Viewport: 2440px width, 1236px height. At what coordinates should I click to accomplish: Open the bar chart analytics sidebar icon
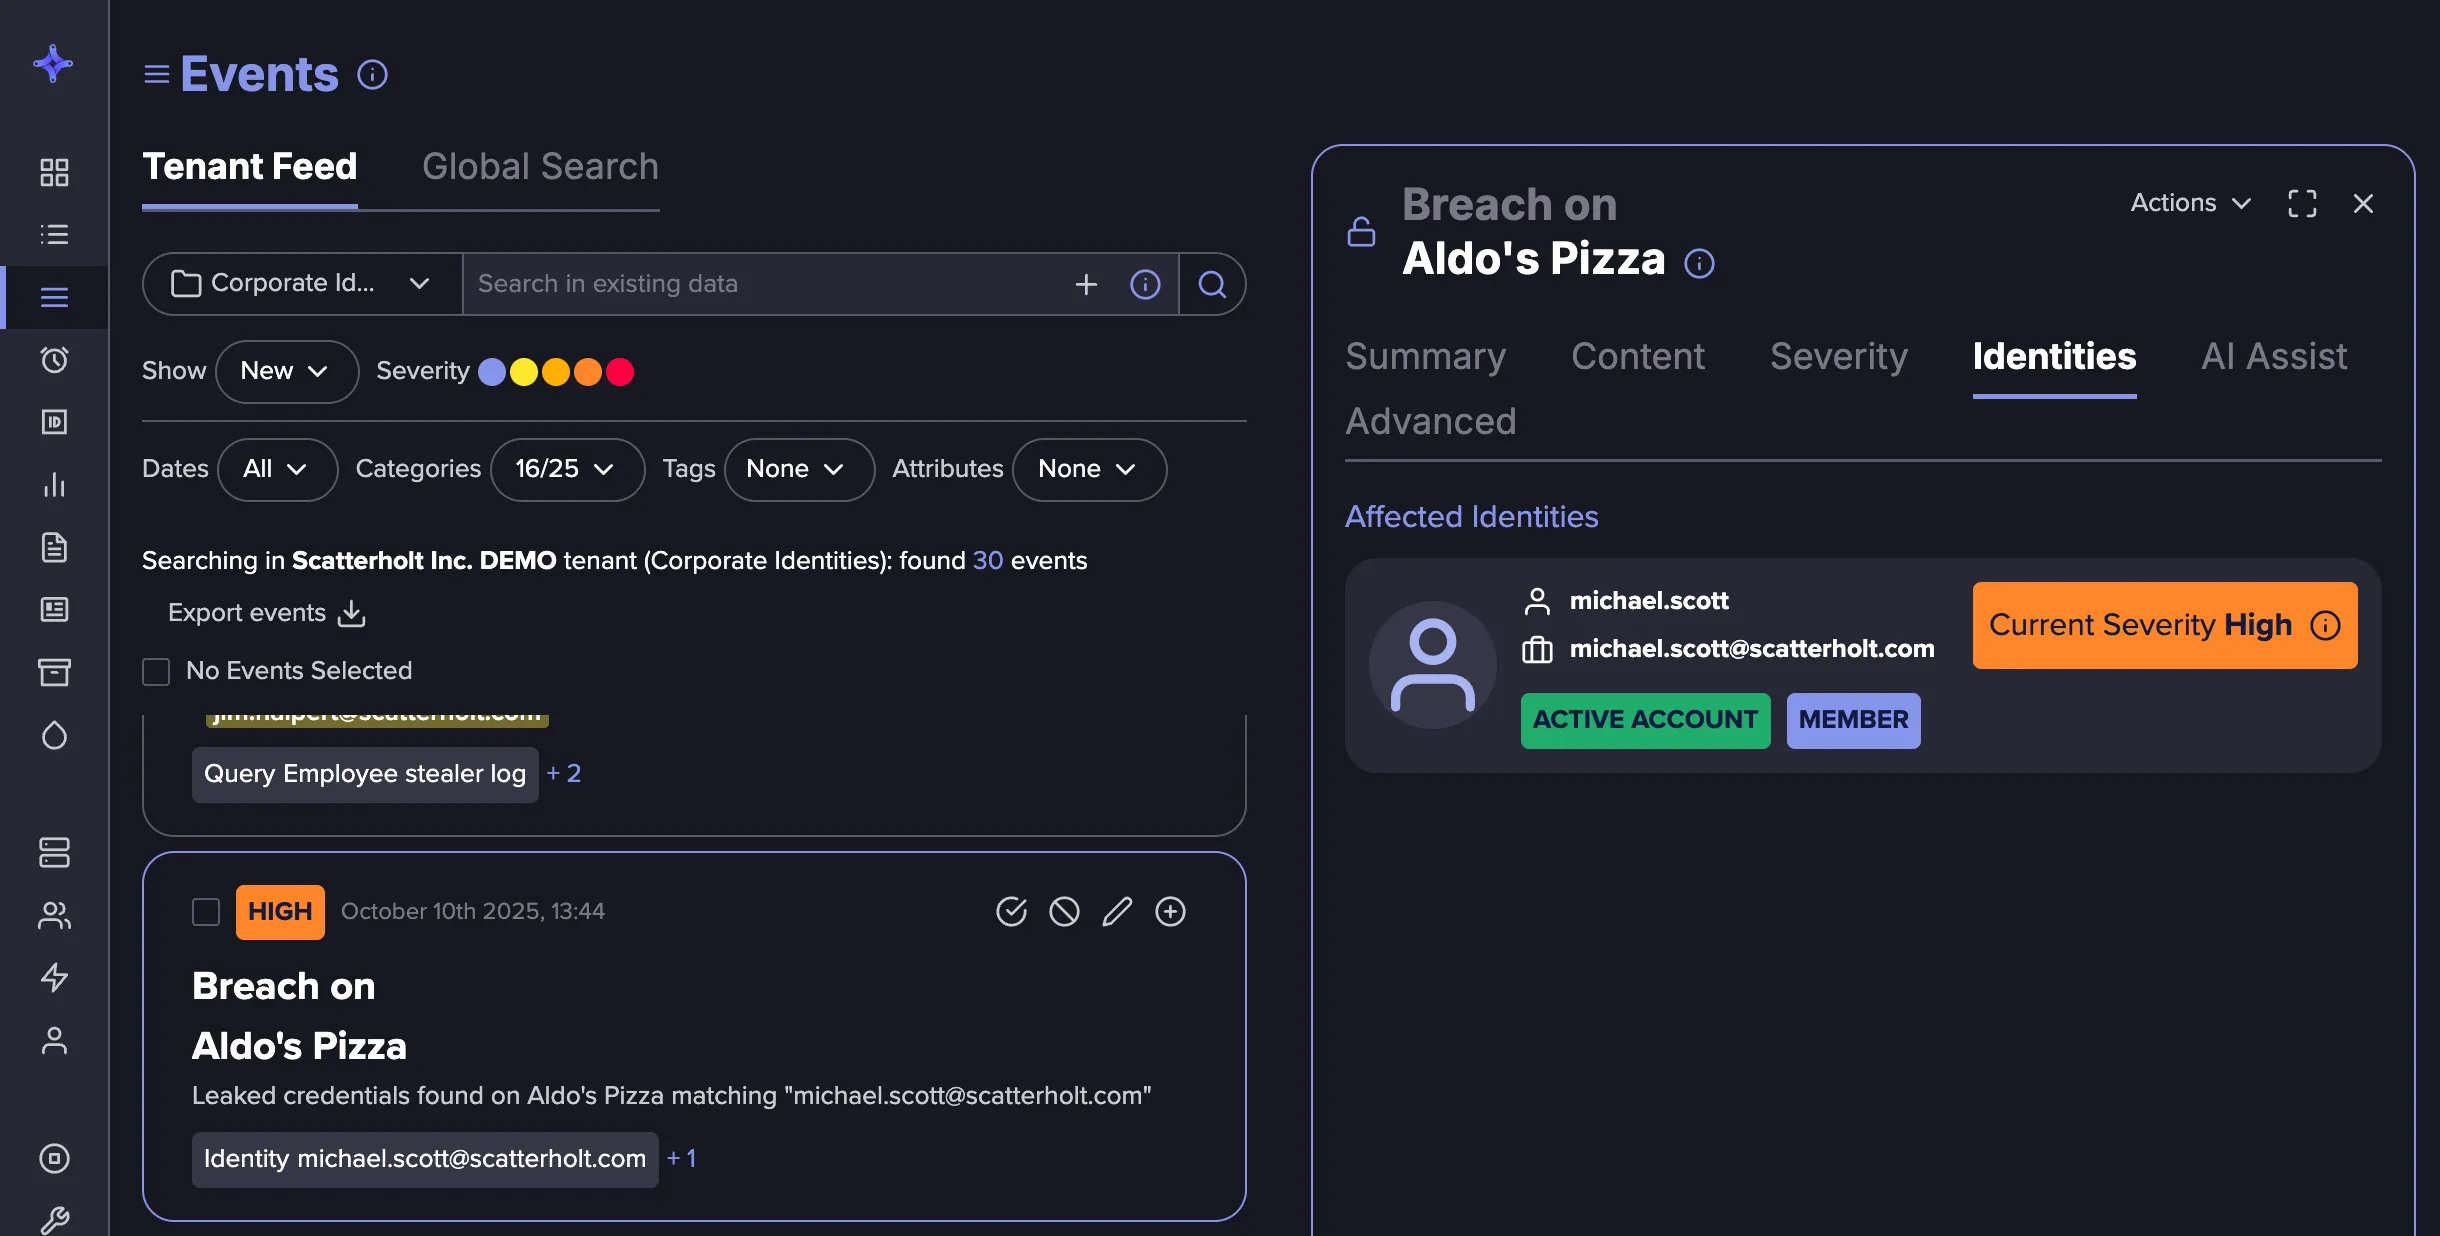coord(54,485)
